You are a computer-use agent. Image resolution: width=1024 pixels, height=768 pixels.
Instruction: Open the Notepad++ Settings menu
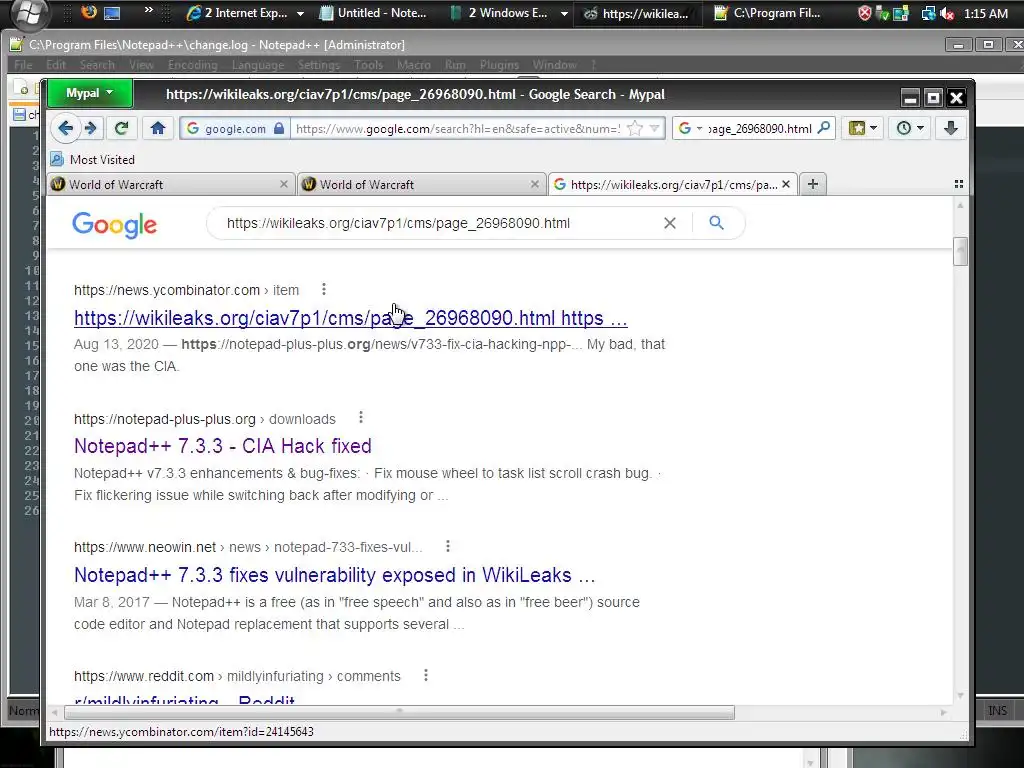[x=319, y=65]
